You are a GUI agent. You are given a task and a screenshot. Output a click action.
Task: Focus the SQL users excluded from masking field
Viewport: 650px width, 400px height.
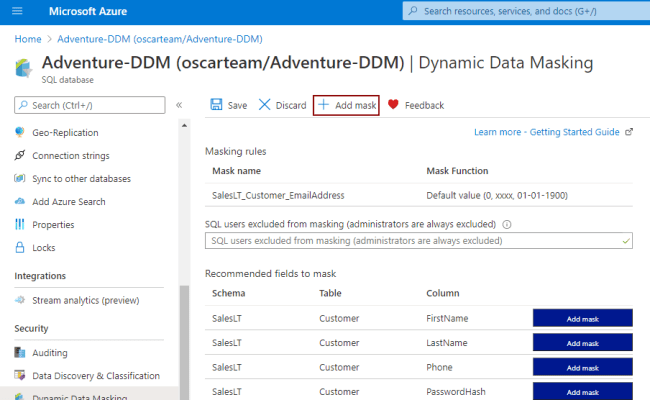pos(419,240)
